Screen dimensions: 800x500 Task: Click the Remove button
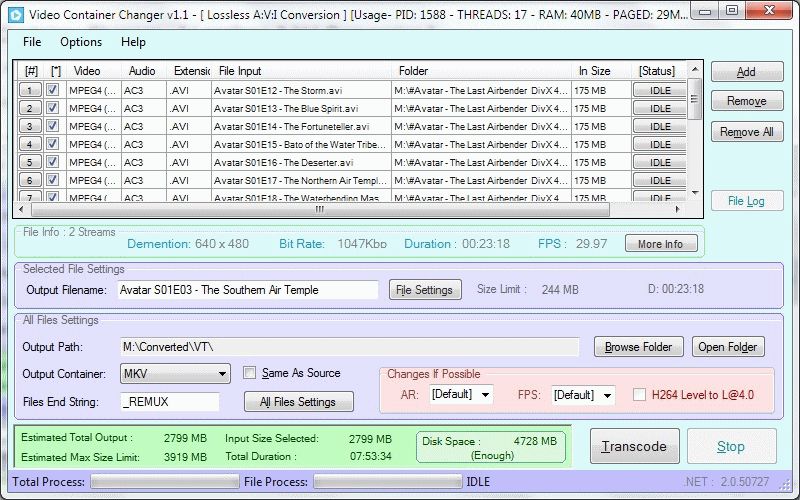click(x=747, y=101)
